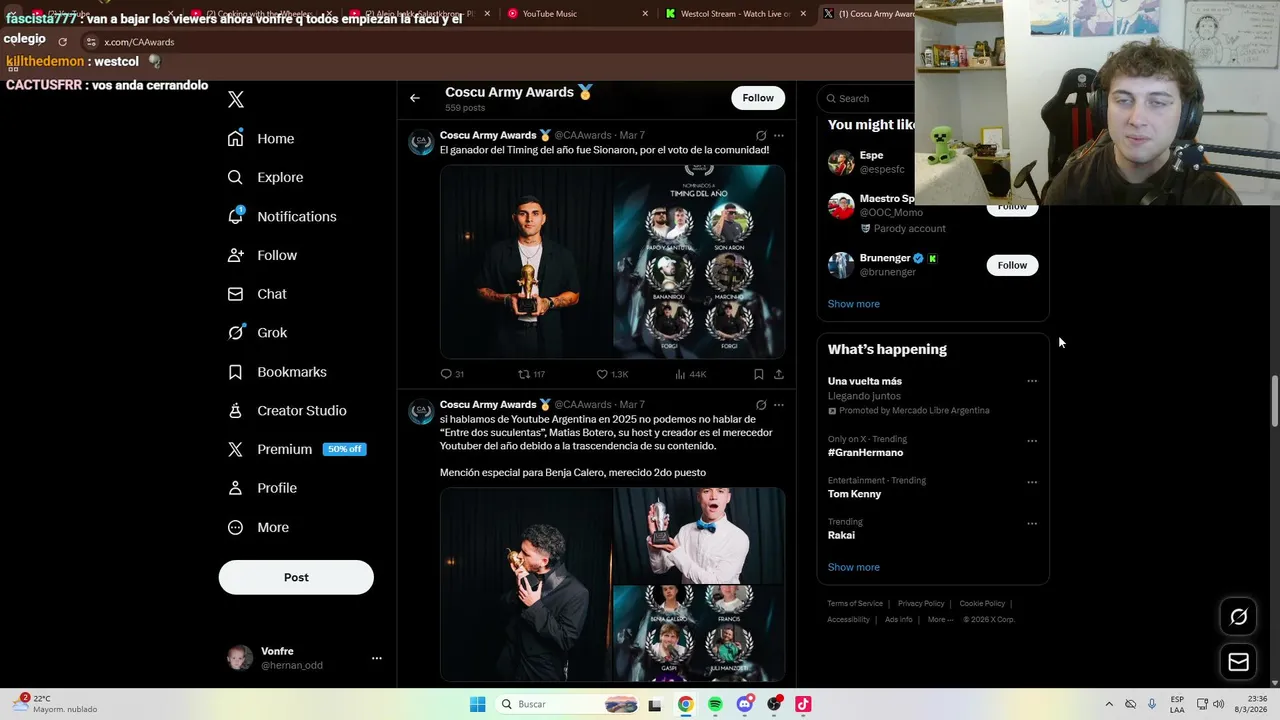This screenshot has width=1280, height=720.
Task: Open Brunenger suggested profile name
Action: pyautogui.click(x=885, y=258)
